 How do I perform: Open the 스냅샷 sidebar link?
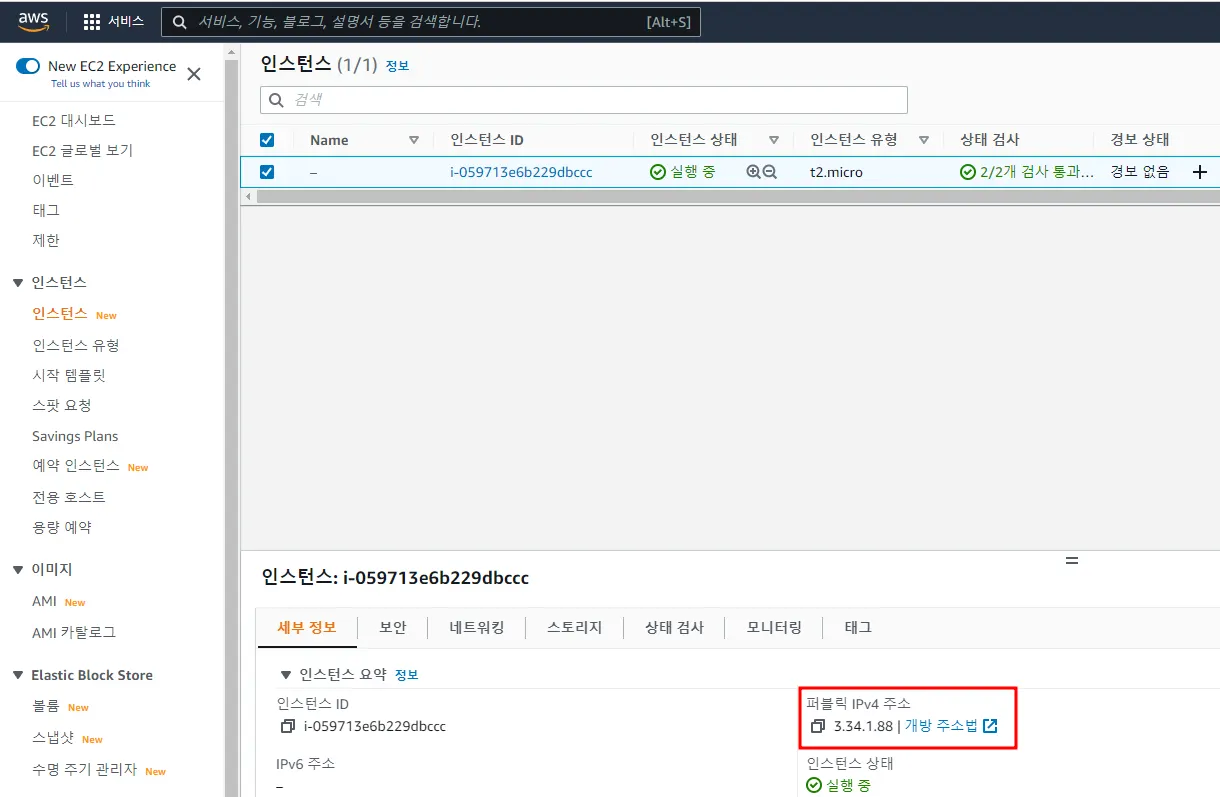53,738
